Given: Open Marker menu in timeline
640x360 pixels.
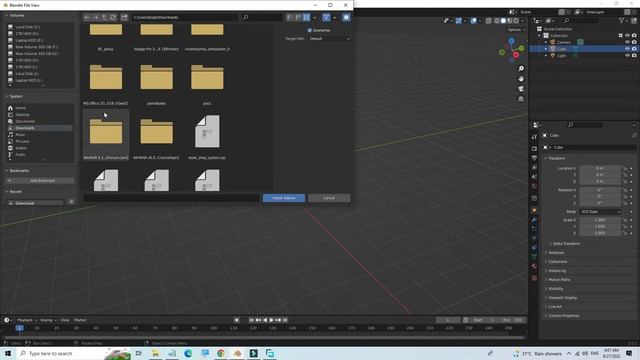Looking at the screenshot, I should [x=80, y=320].
